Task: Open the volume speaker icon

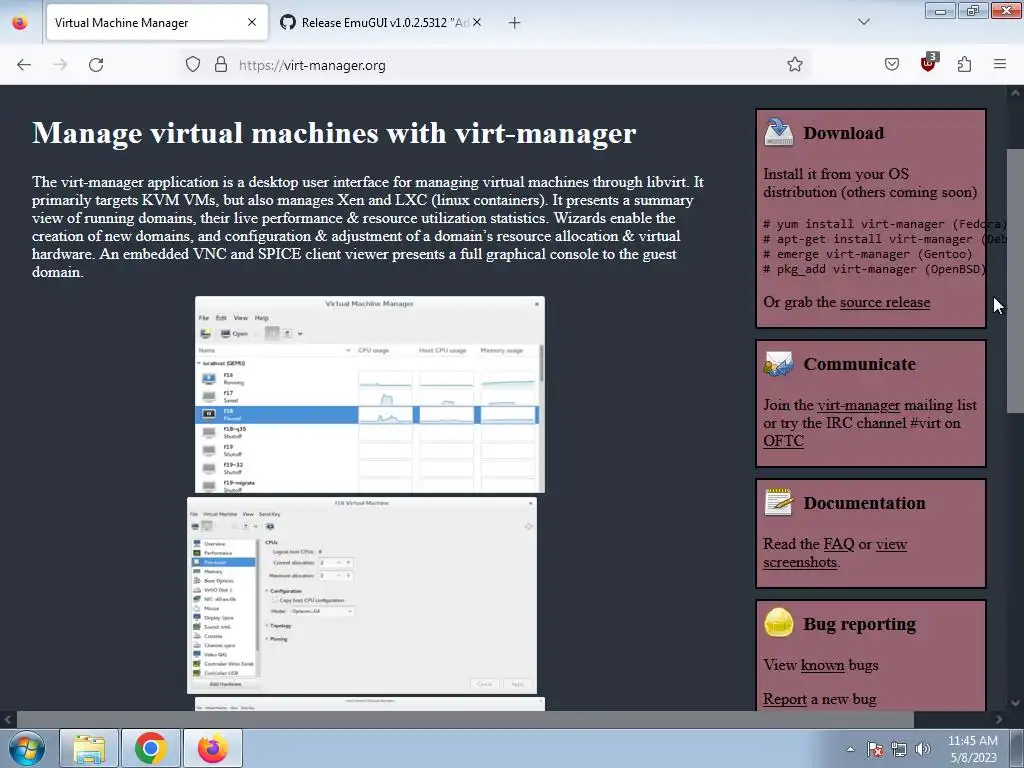Action: tap(923, 749)
